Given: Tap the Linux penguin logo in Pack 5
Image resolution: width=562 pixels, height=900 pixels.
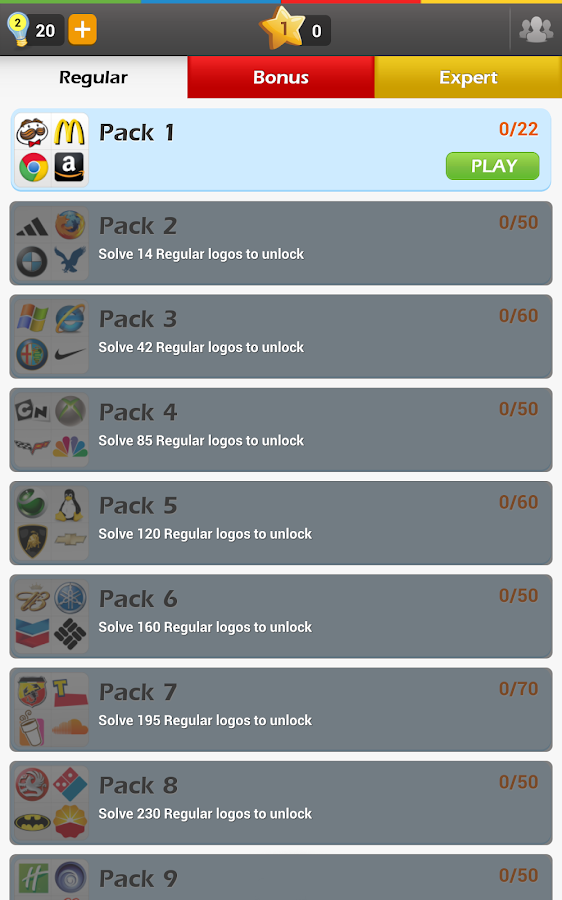Looking at the screenshot, I should 69,505.
